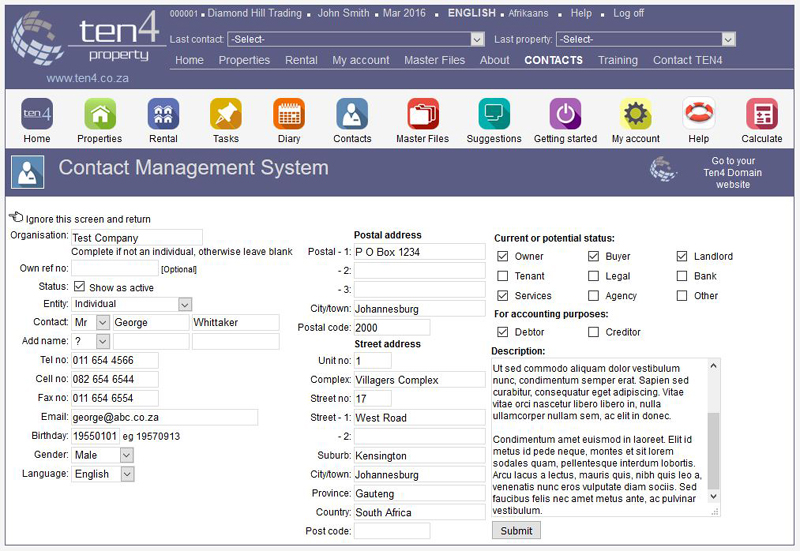
Task: Click the Log off link
Action: tap(629, 13)
